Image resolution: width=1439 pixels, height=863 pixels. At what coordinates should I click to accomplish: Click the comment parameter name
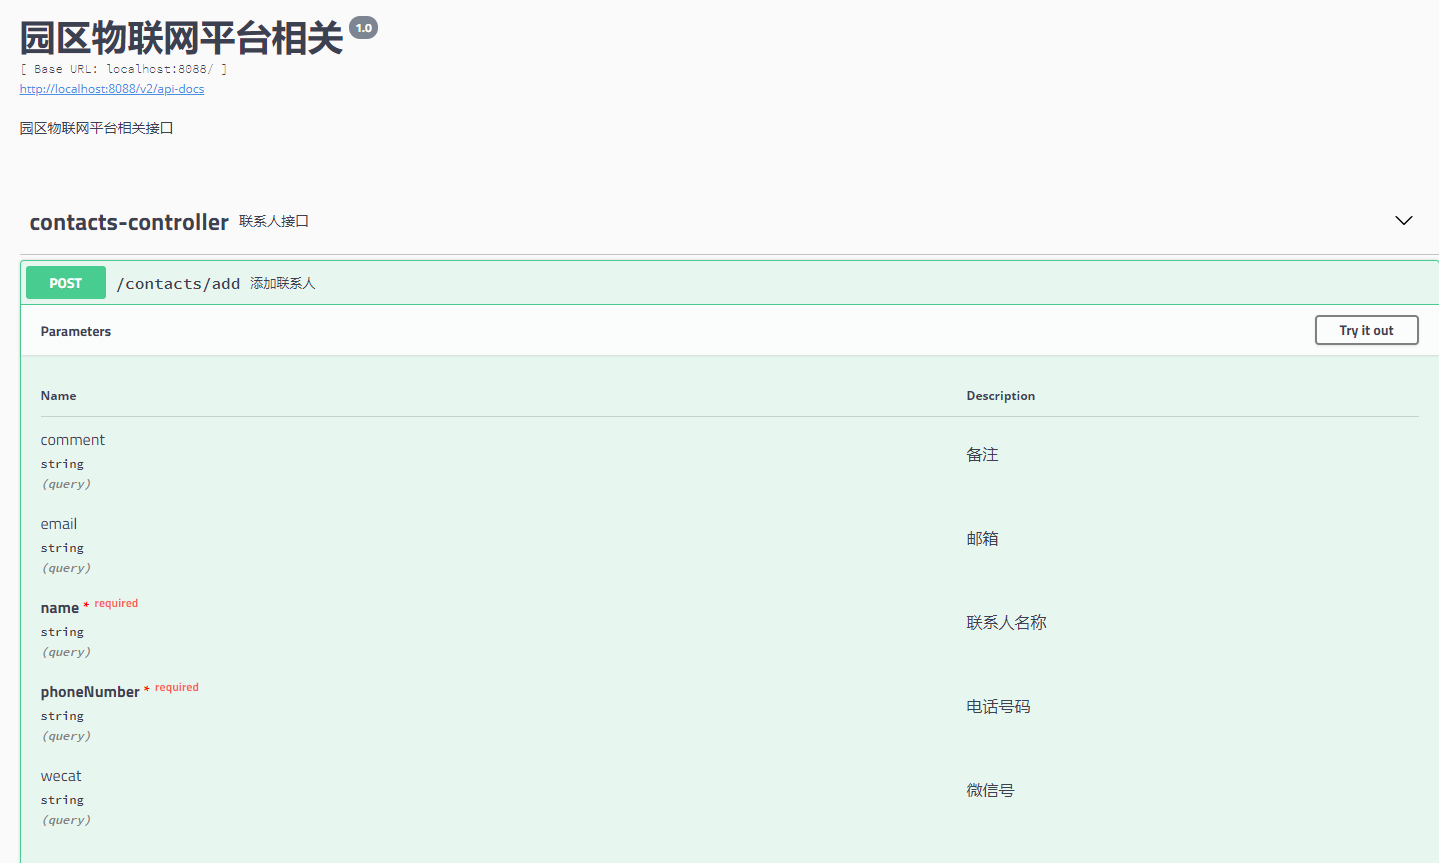click(72, 439)
